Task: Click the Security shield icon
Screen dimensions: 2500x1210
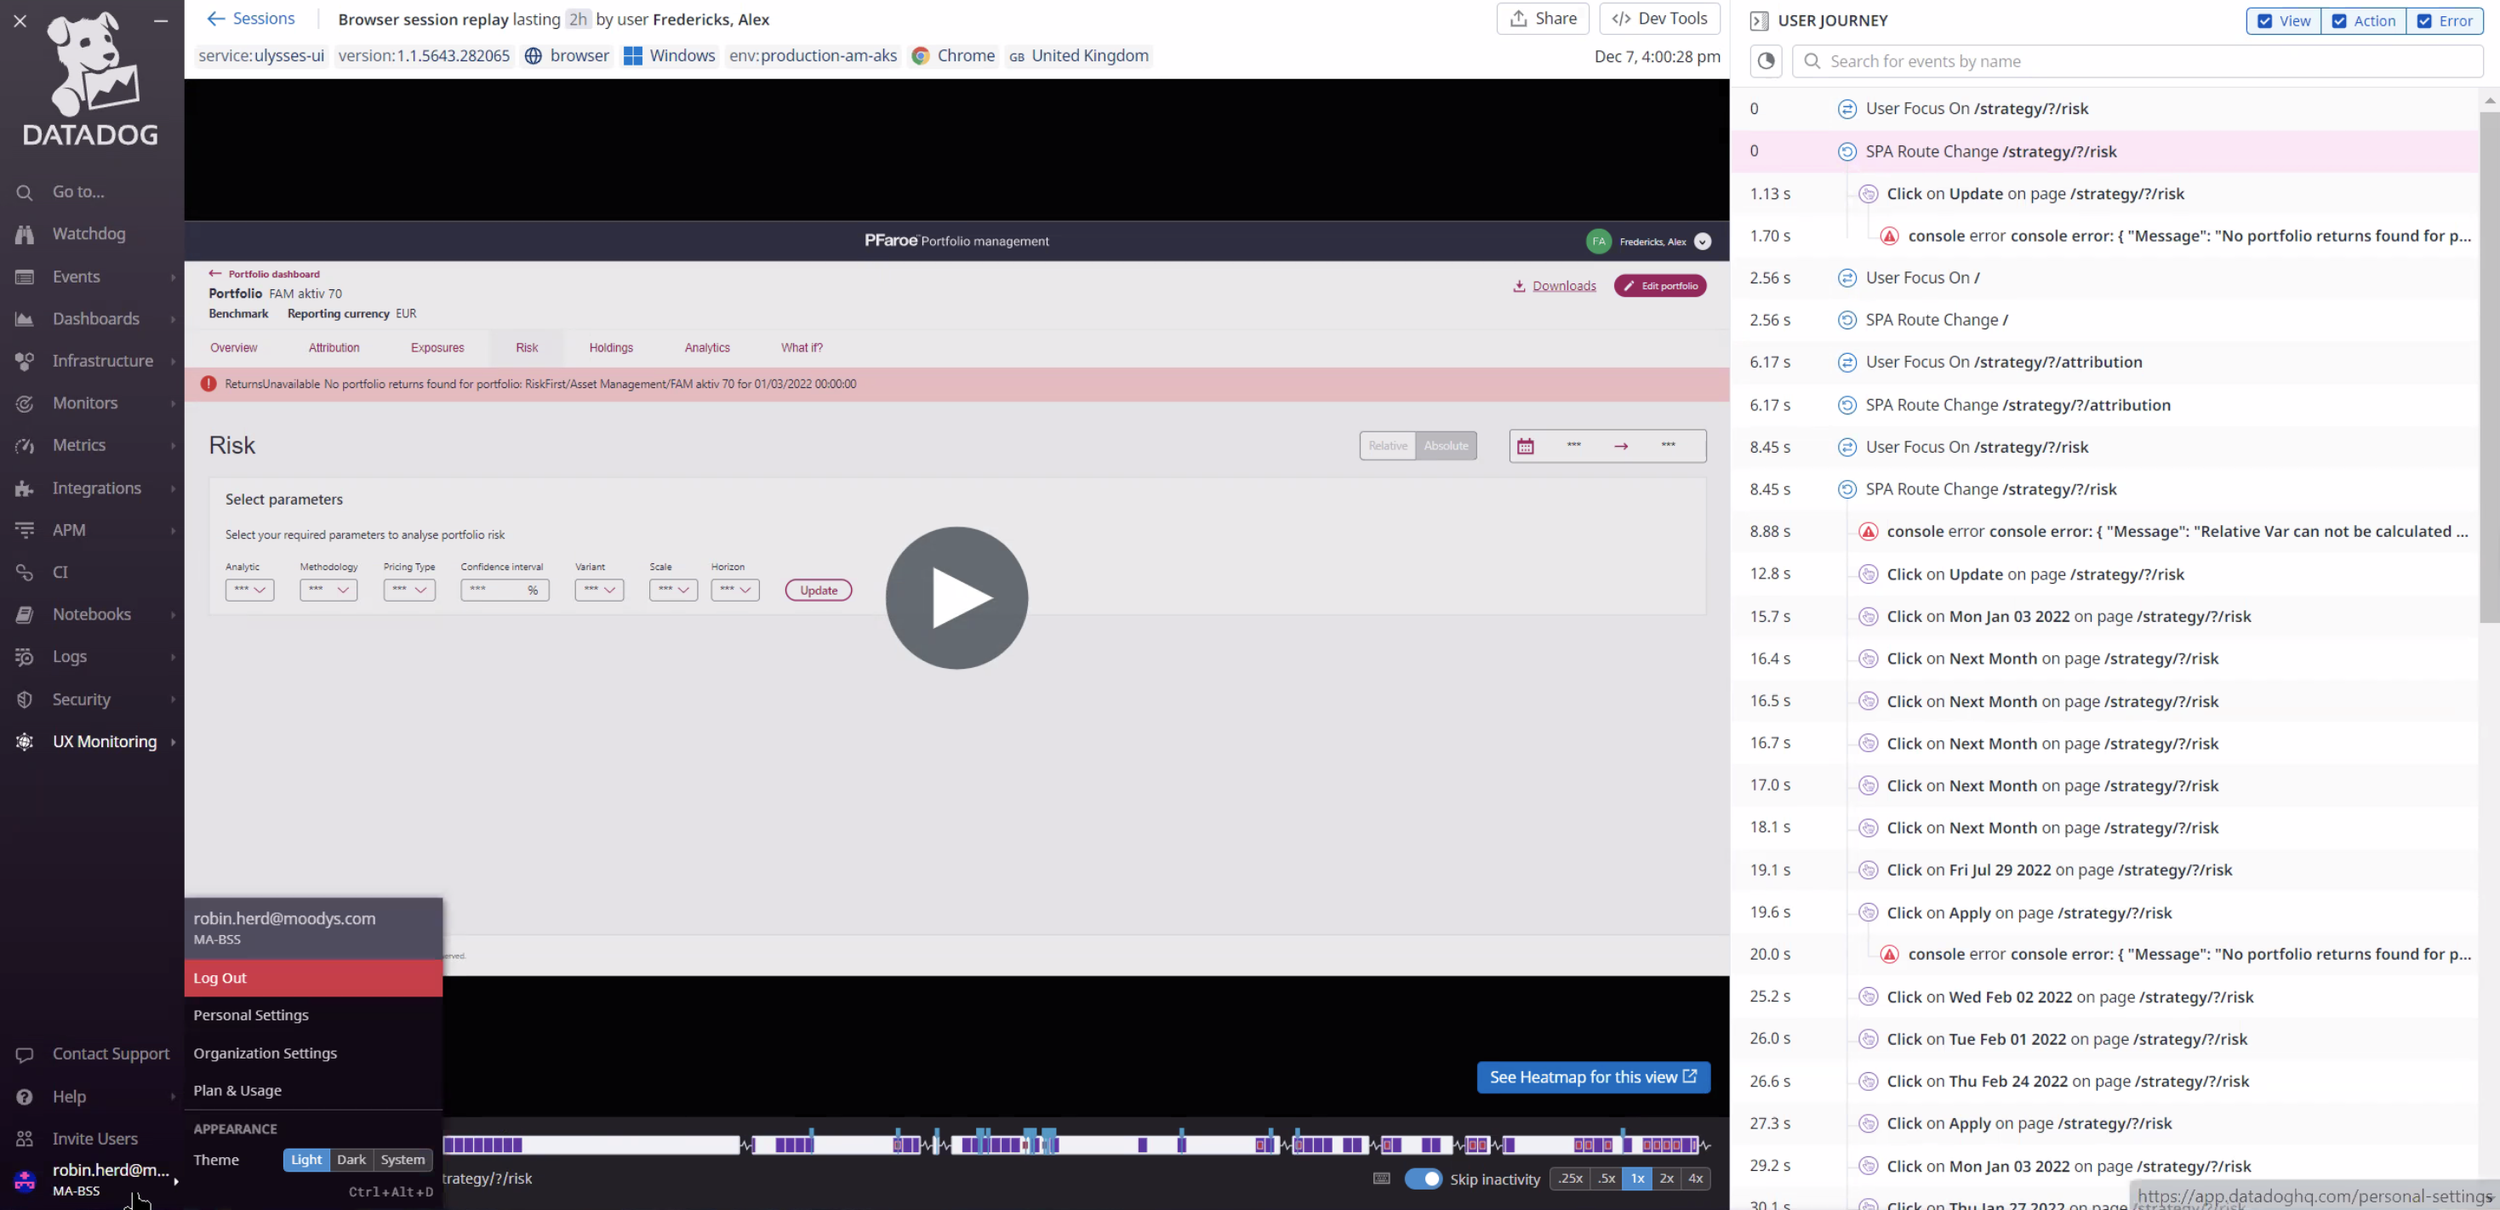Action: tap(25, 699)
